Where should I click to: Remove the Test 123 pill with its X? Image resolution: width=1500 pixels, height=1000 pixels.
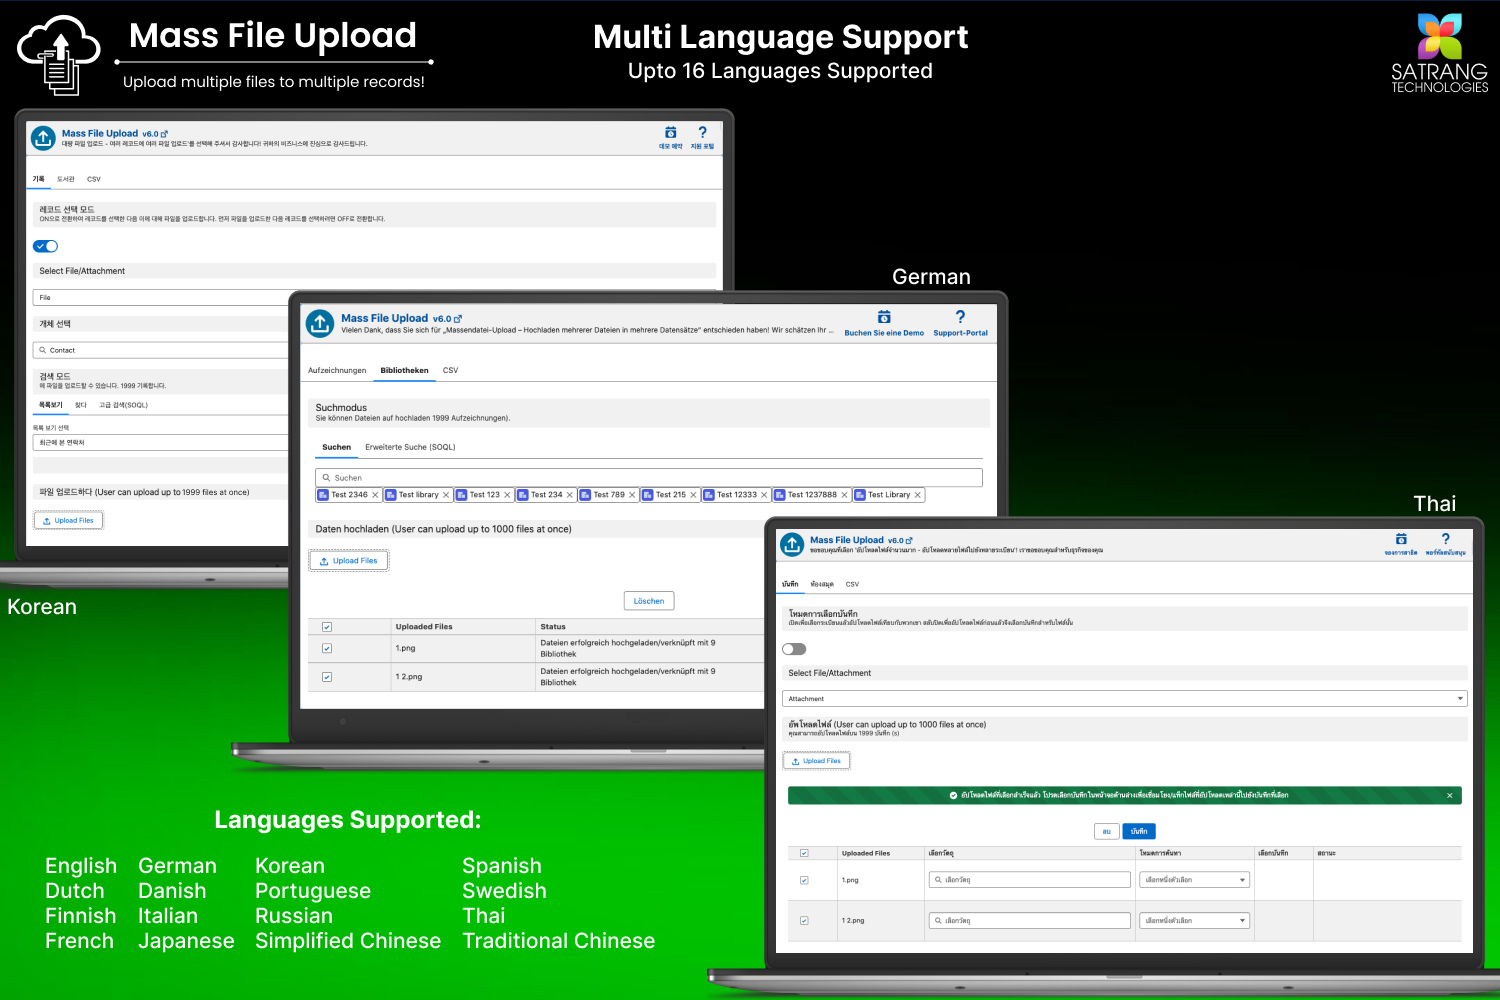[507, 495]
